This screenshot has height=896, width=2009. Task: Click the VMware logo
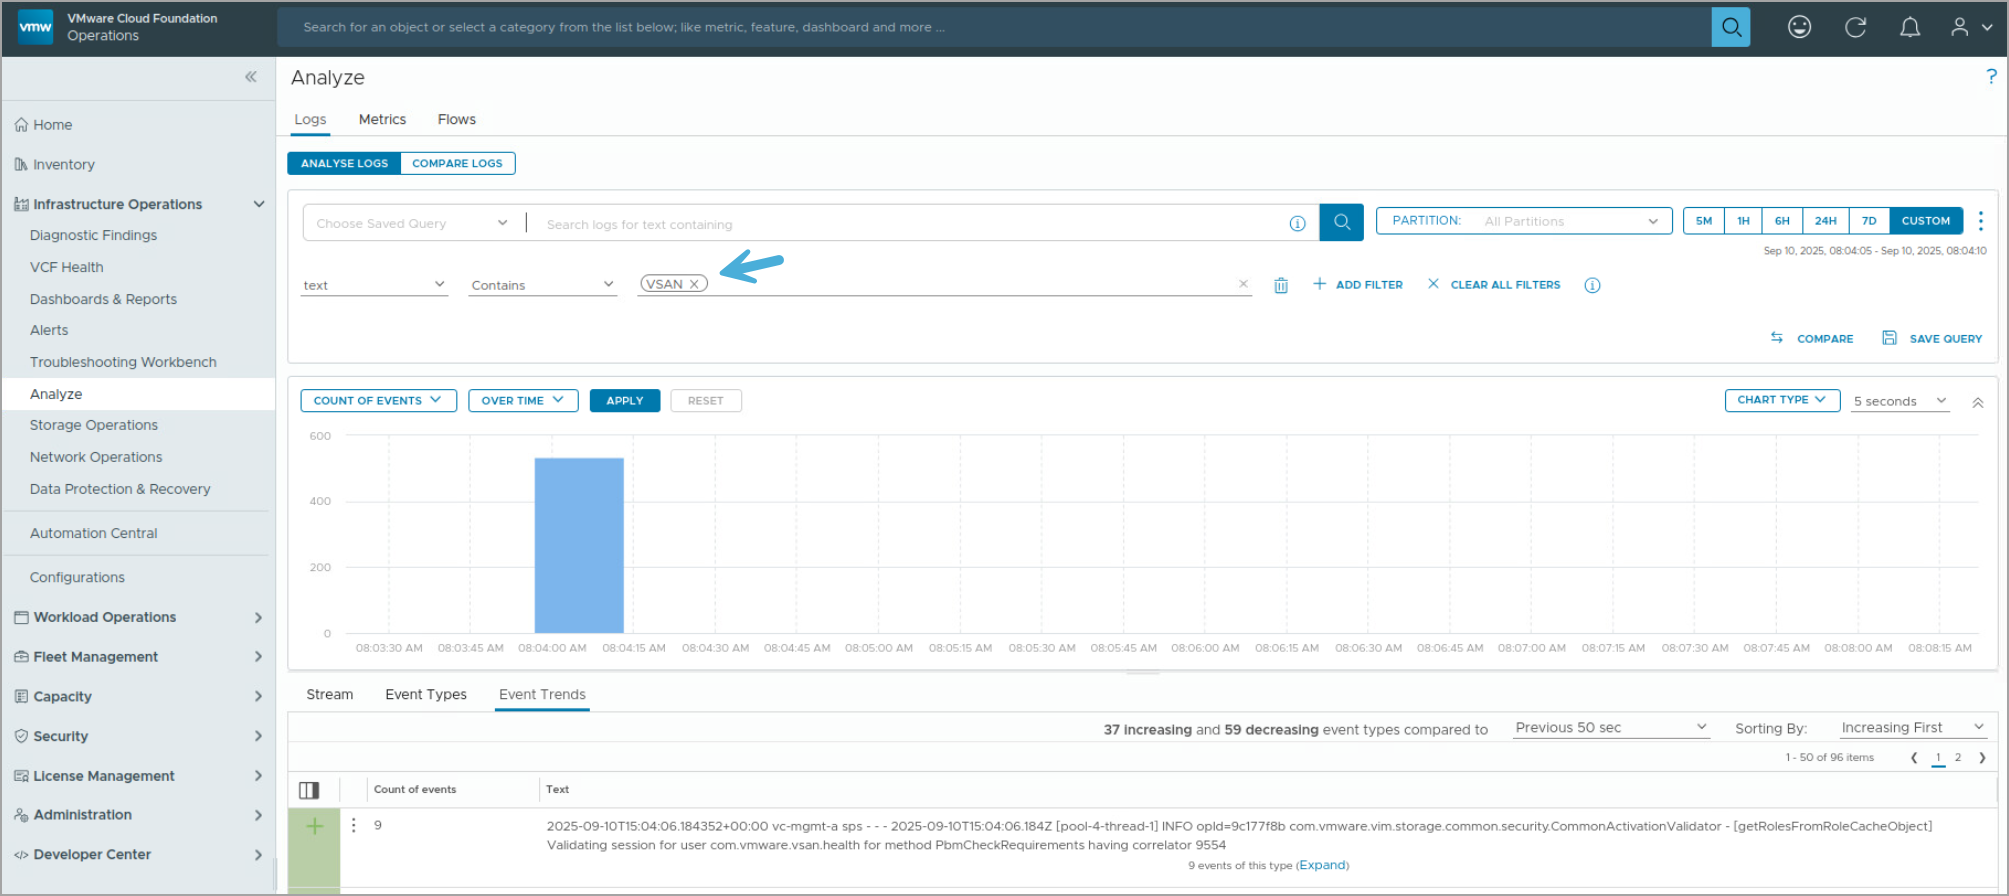click(35, 27)
